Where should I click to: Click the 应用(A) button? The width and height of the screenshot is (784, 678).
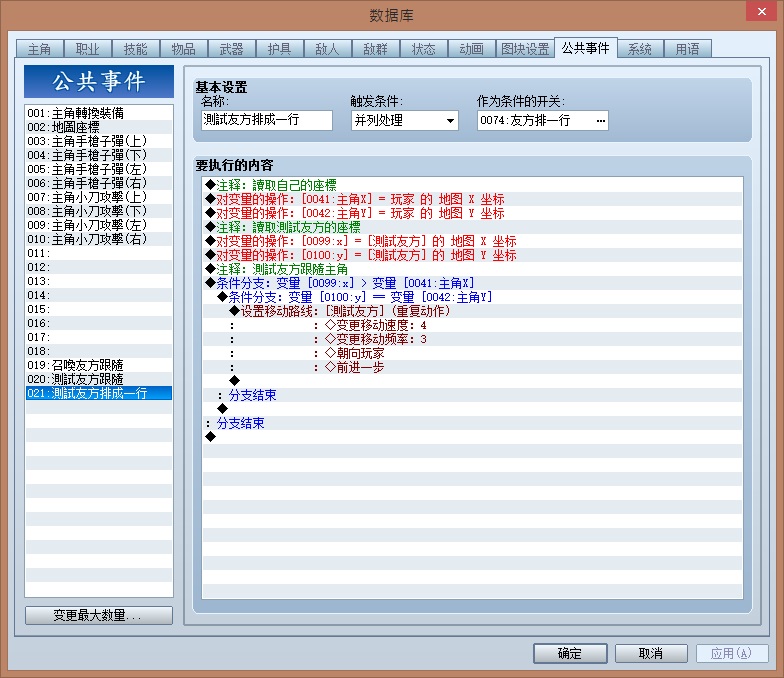point(732,653)
